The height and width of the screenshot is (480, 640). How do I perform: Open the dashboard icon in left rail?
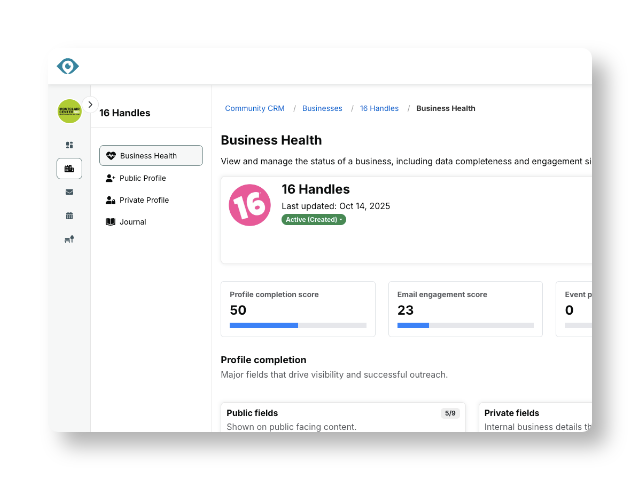pyautogui.click(x=69, y=145)
